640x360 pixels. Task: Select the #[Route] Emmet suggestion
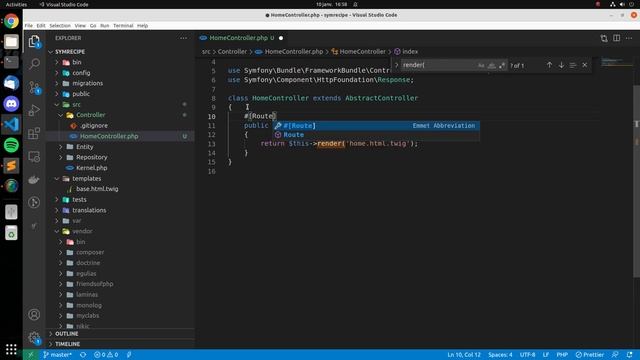tap(376, 126)
